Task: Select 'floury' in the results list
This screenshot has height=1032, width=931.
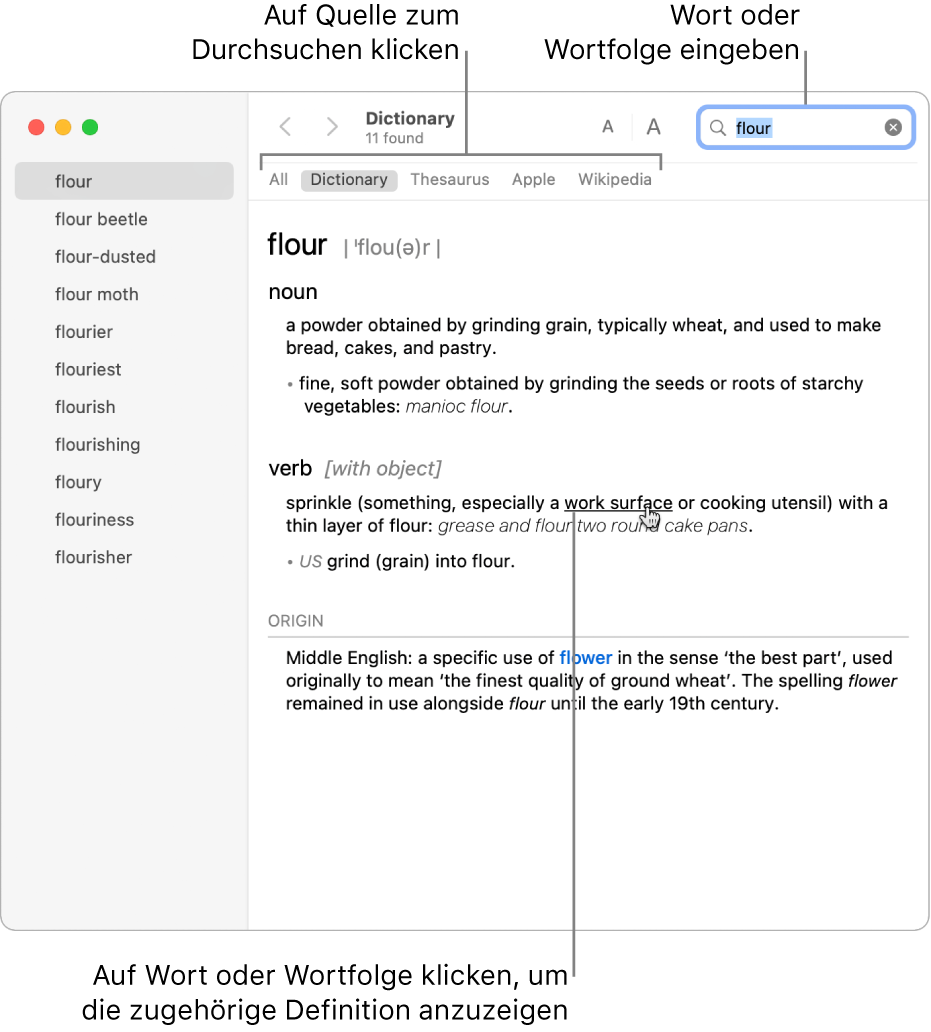Action: pyautogui.click(x=124, y=482)
